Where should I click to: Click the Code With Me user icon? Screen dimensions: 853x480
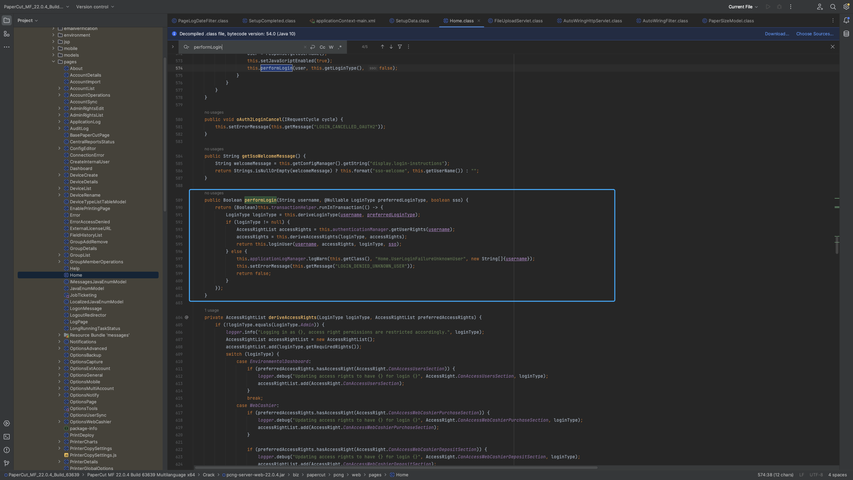[x=819, y=7]
